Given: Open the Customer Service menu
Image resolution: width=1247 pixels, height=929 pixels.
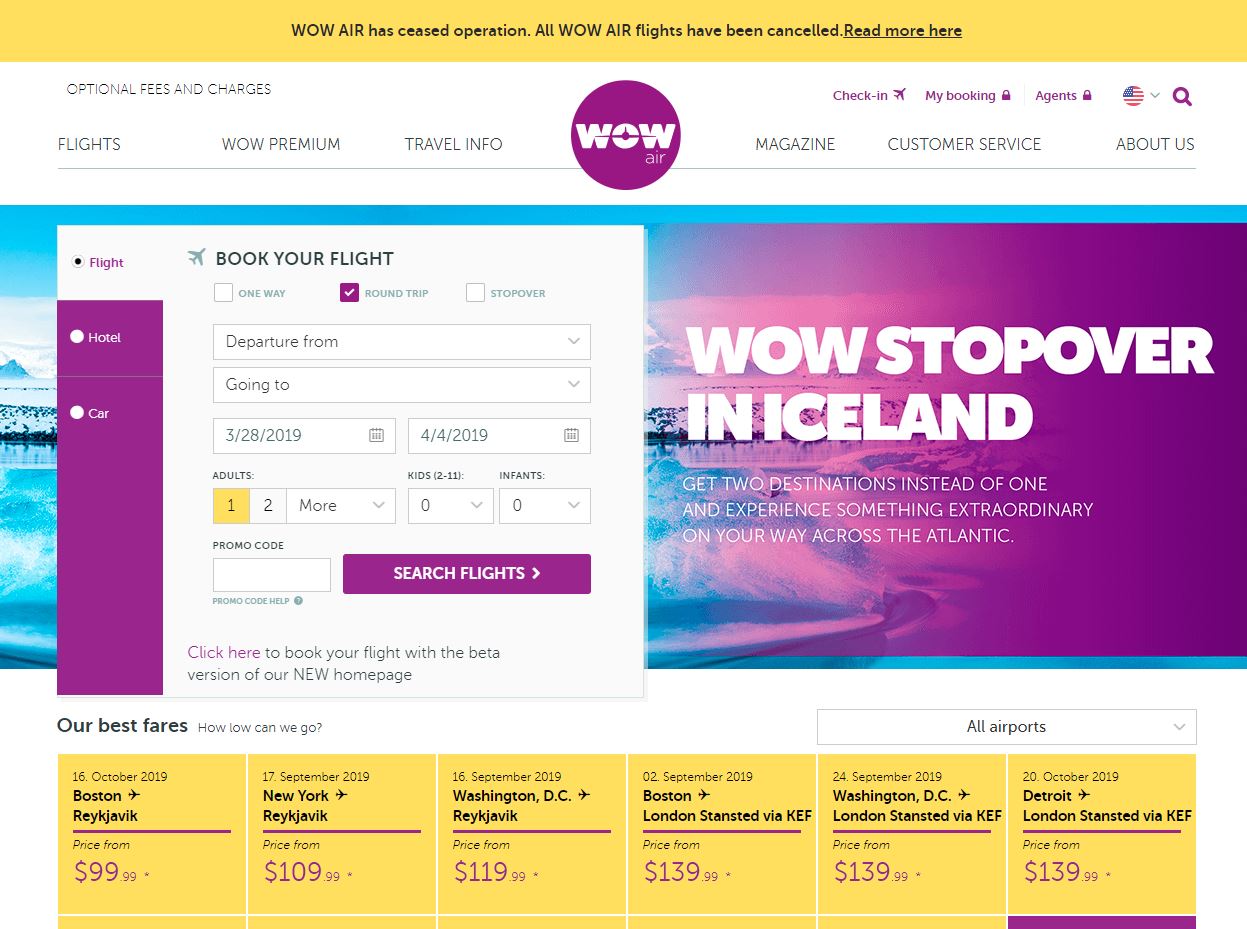Looking at the screenshot, I should tap(964, 144).
